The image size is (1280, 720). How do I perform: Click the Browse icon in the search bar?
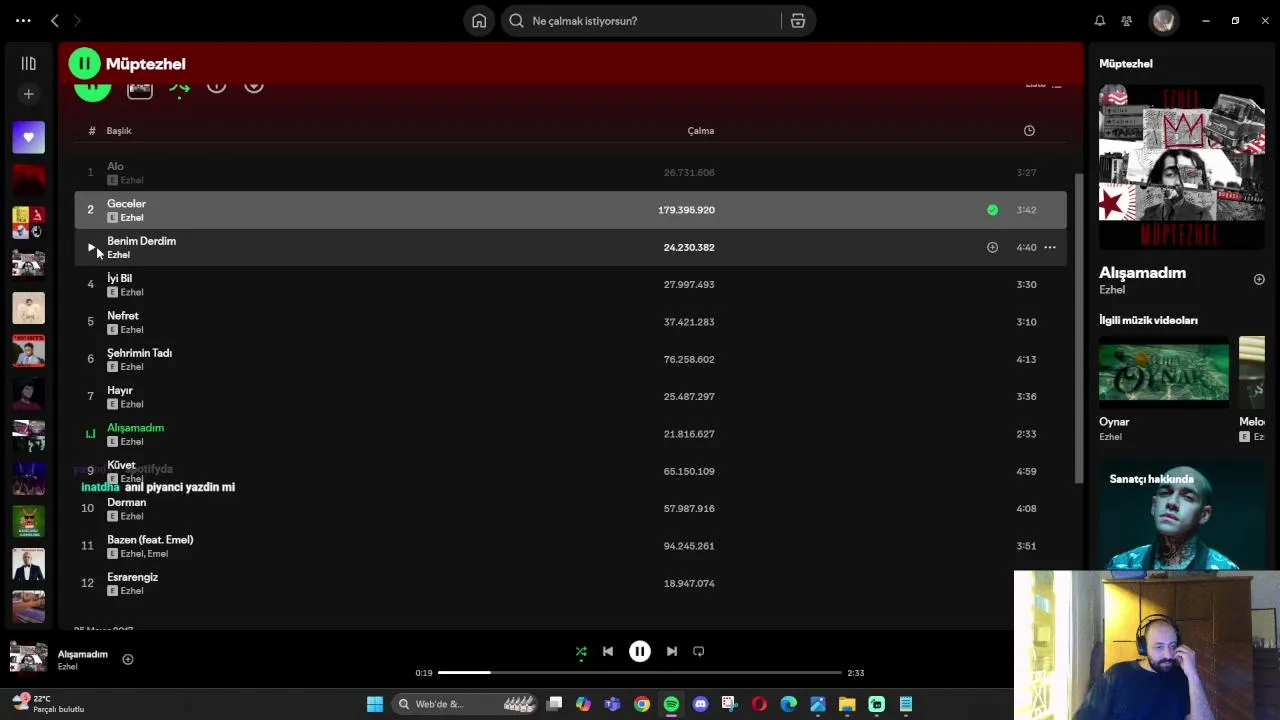click(798, 20)
